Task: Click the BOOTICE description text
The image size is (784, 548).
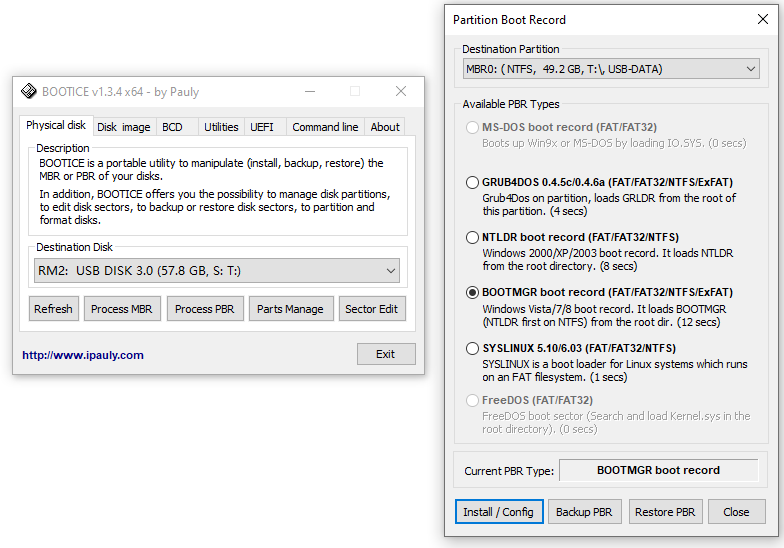Action: [215, 191]
